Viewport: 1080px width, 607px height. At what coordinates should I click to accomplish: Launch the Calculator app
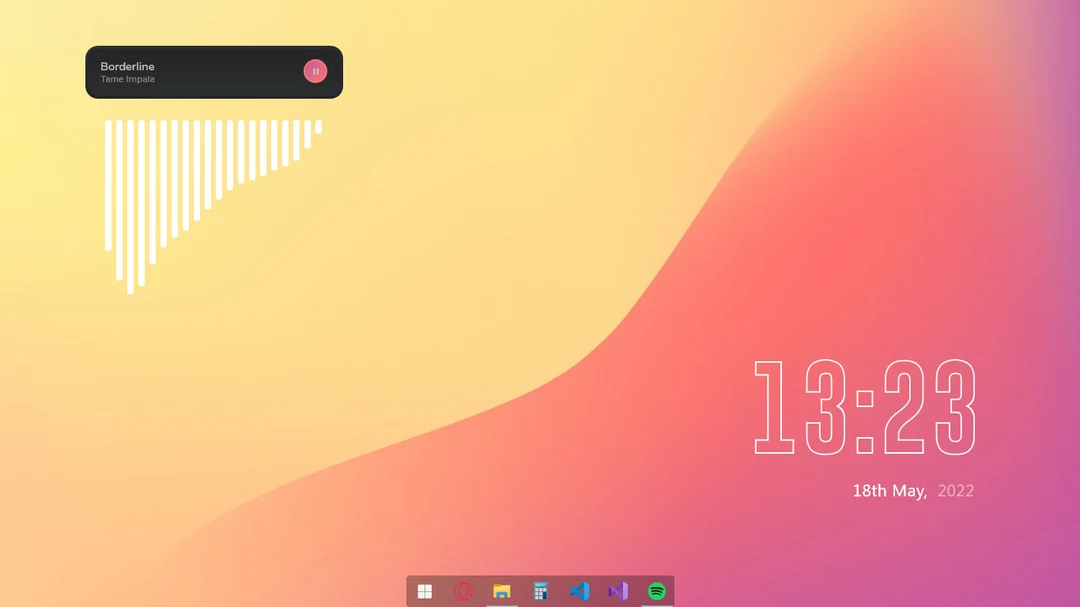coord(540,591)
